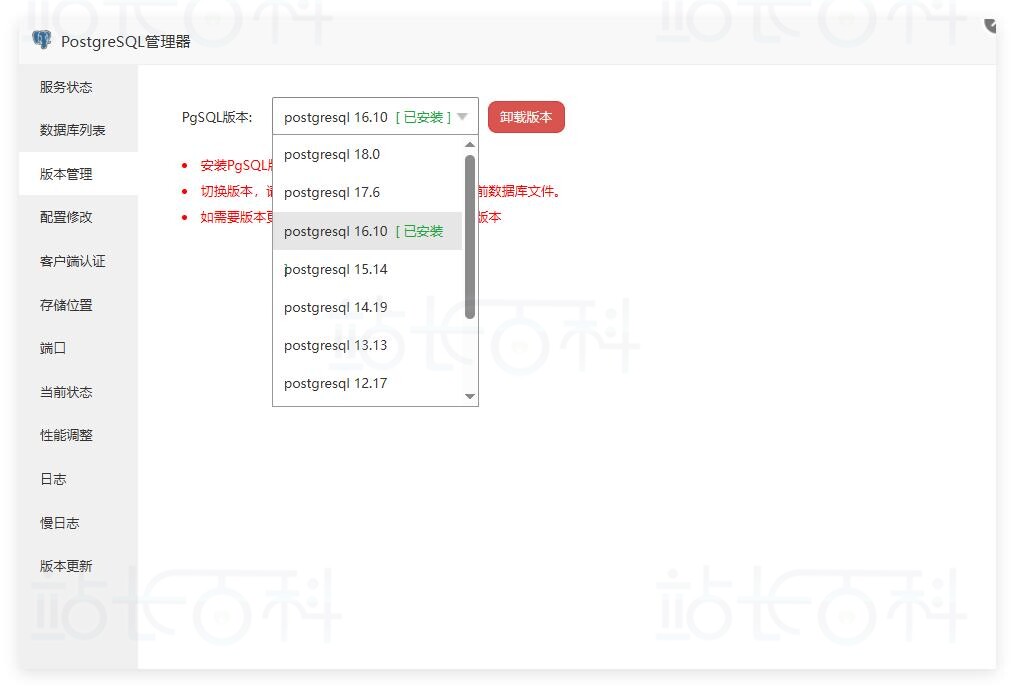The width and height of the screenshot is (1015, 688).
Task: Switch to the 存储位置 tab
Action: click(78, 304)
